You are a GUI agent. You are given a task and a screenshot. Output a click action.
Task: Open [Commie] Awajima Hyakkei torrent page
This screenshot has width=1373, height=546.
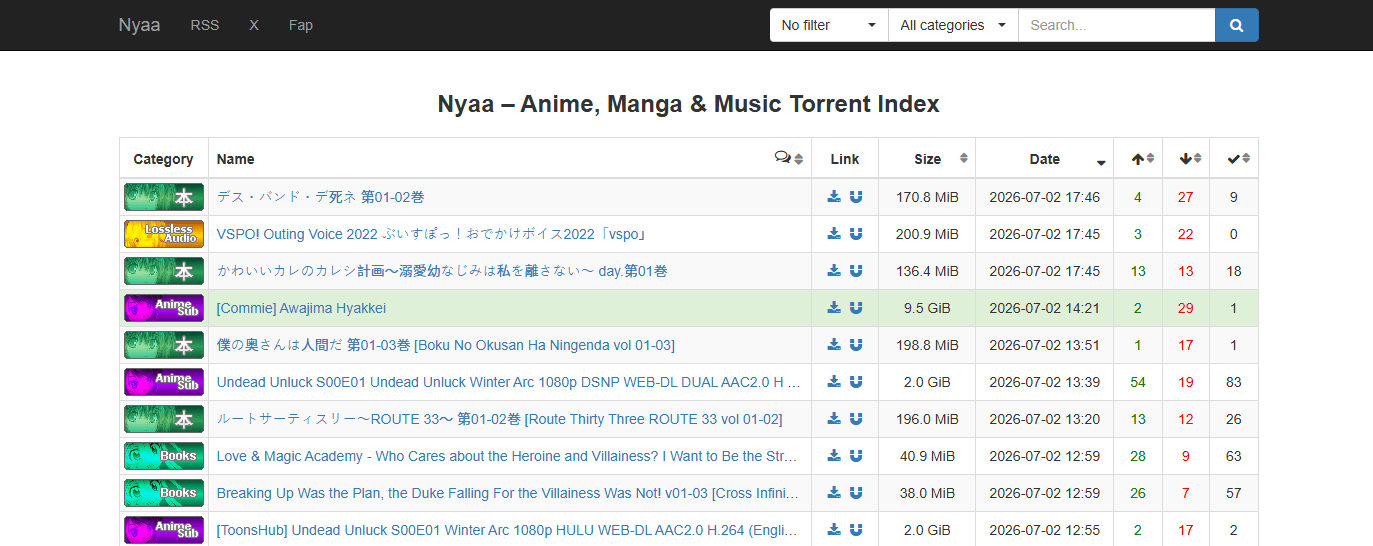pyautogui.click(x=301, y=308)
